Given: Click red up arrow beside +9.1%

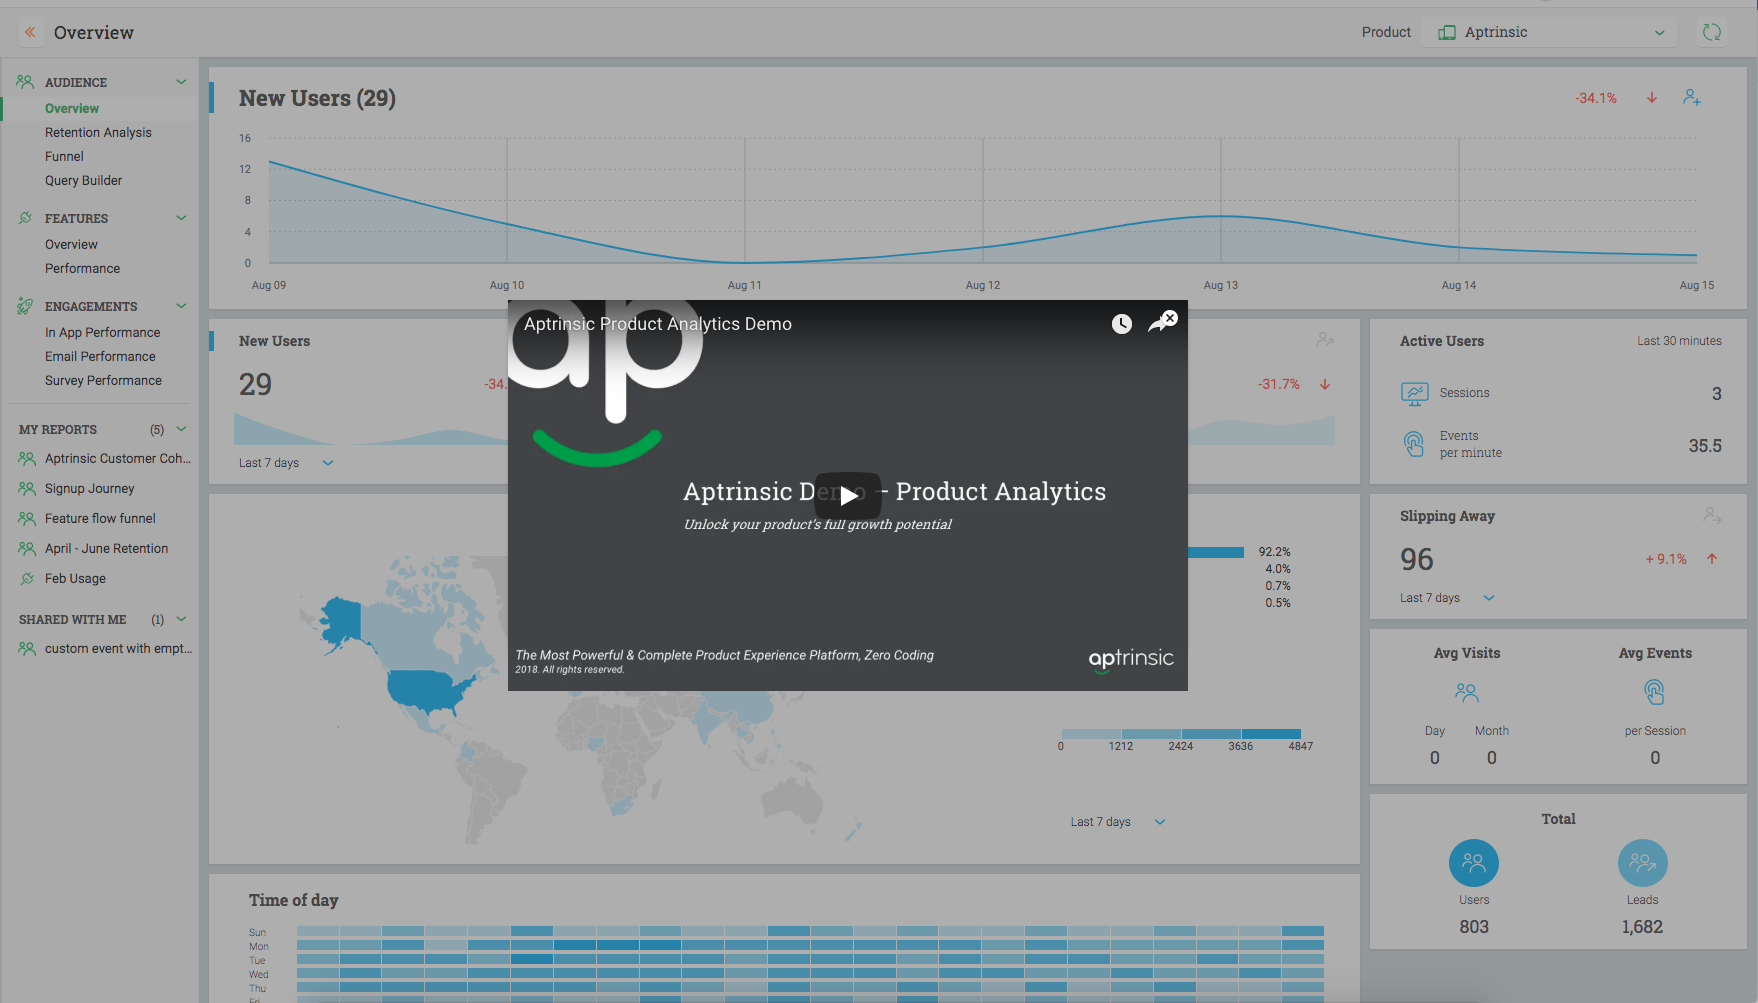Looking at the screenshot, I should coord(1712,559).
